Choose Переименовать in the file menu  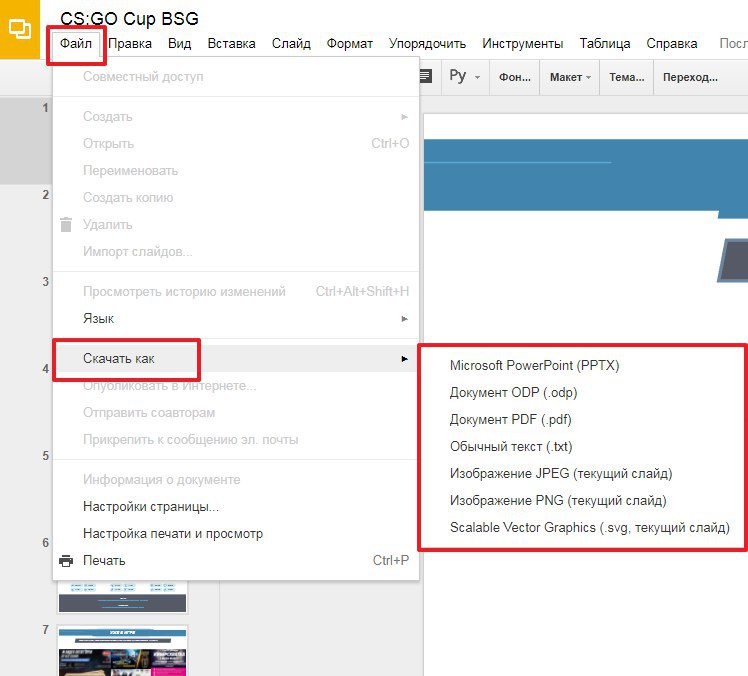coord(236,170)
